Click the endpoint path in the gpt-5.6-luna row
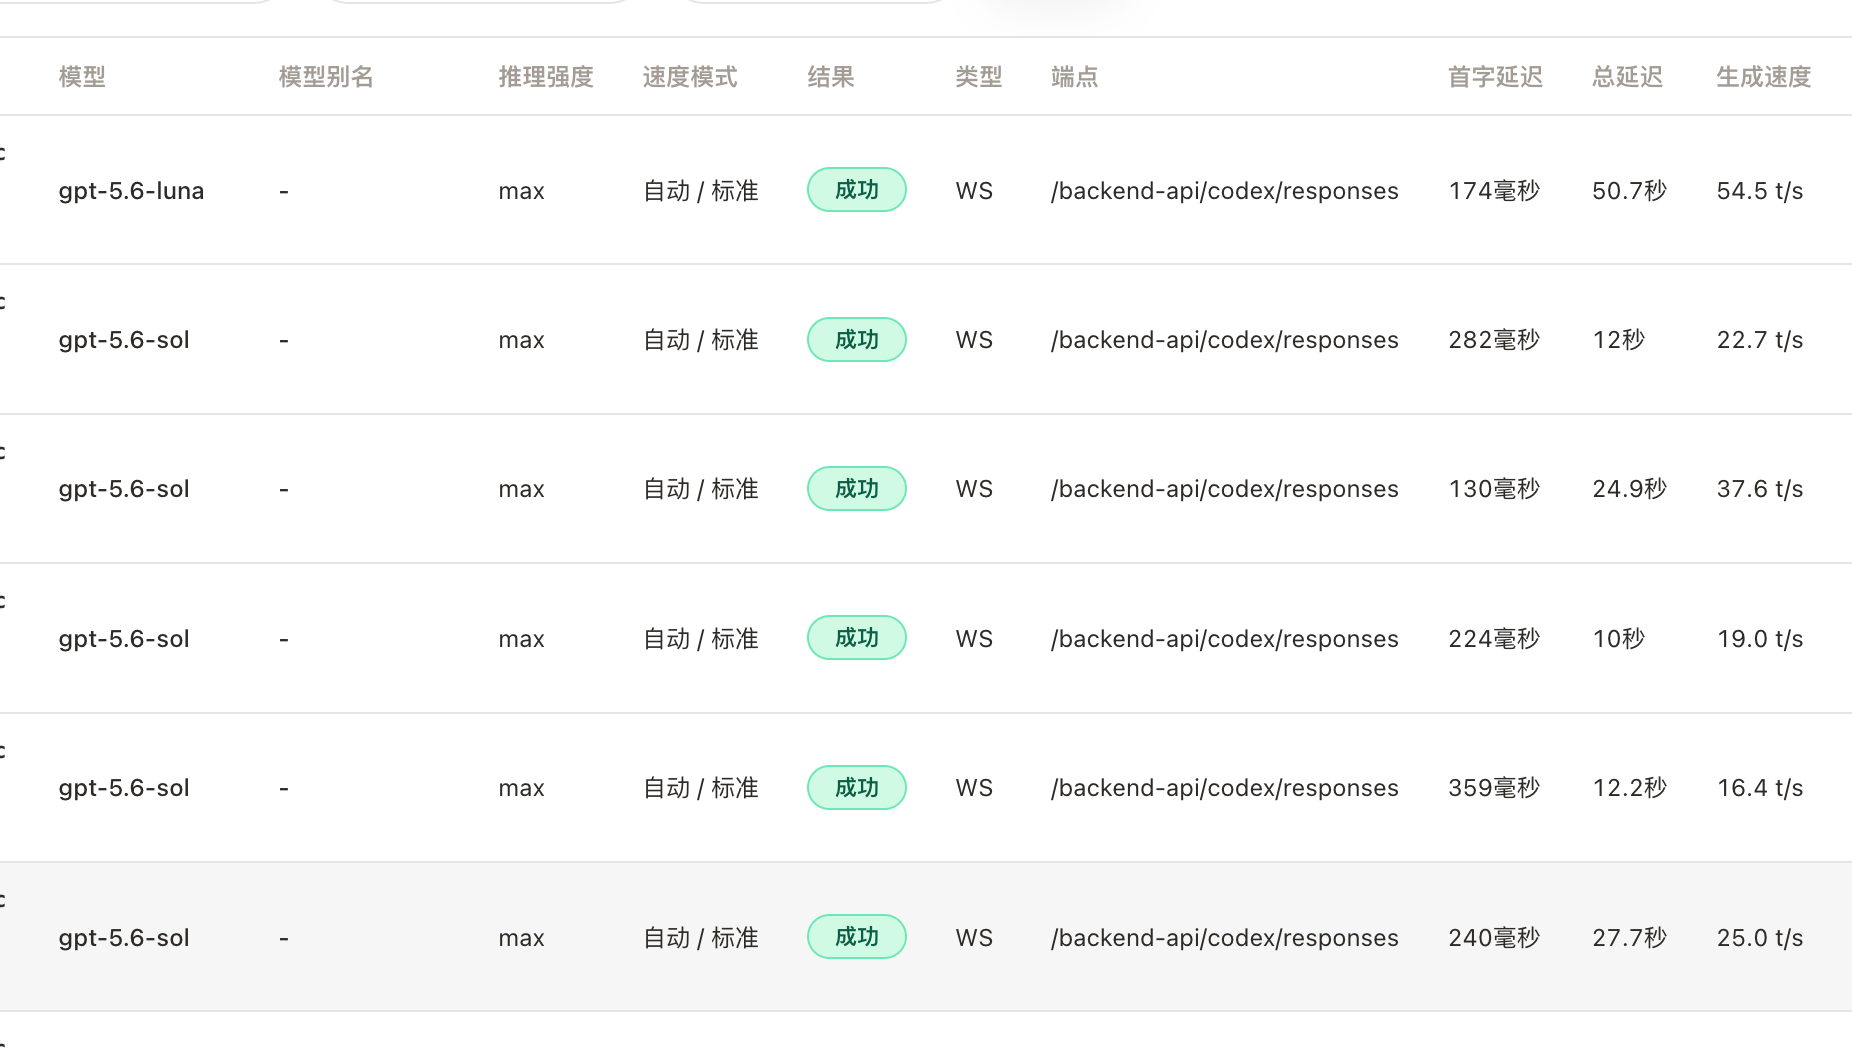 (x=1225, y=191)
